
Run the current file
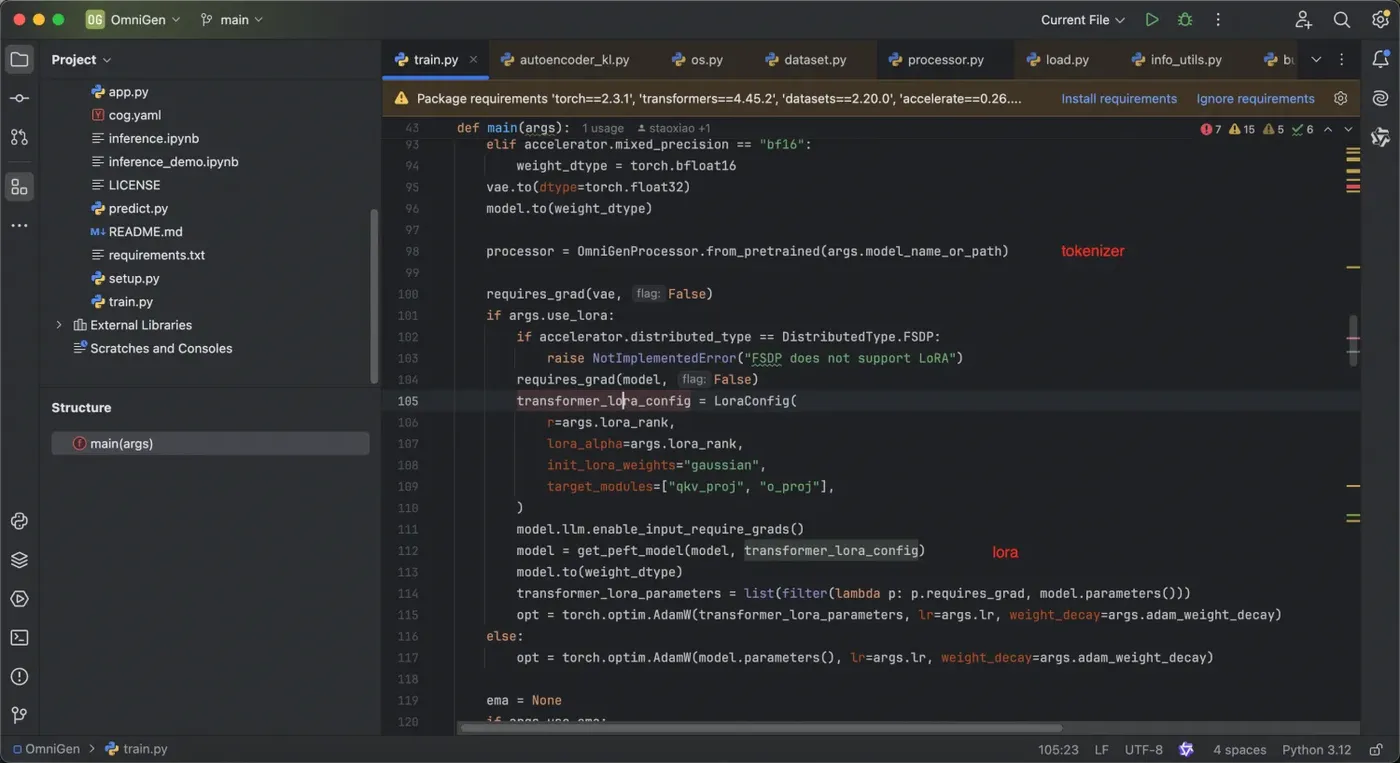tap(1152, 19)
